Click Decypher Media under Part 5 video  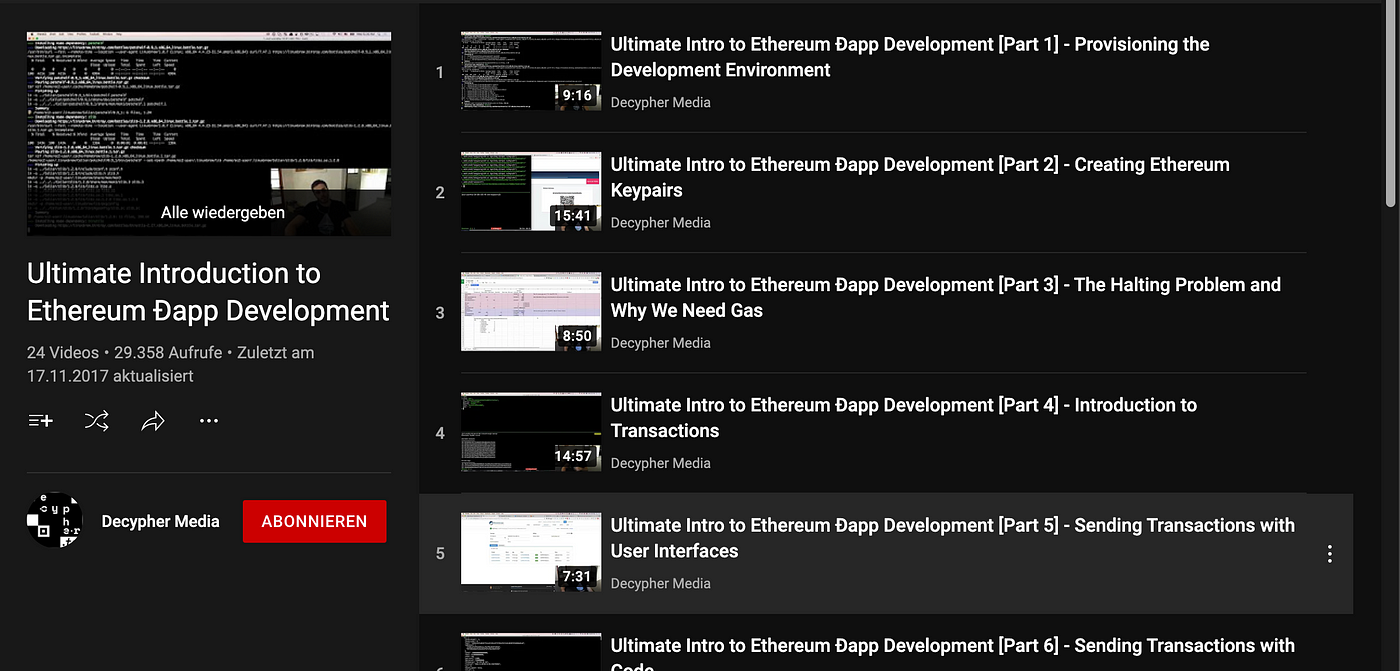pos(660,583)
